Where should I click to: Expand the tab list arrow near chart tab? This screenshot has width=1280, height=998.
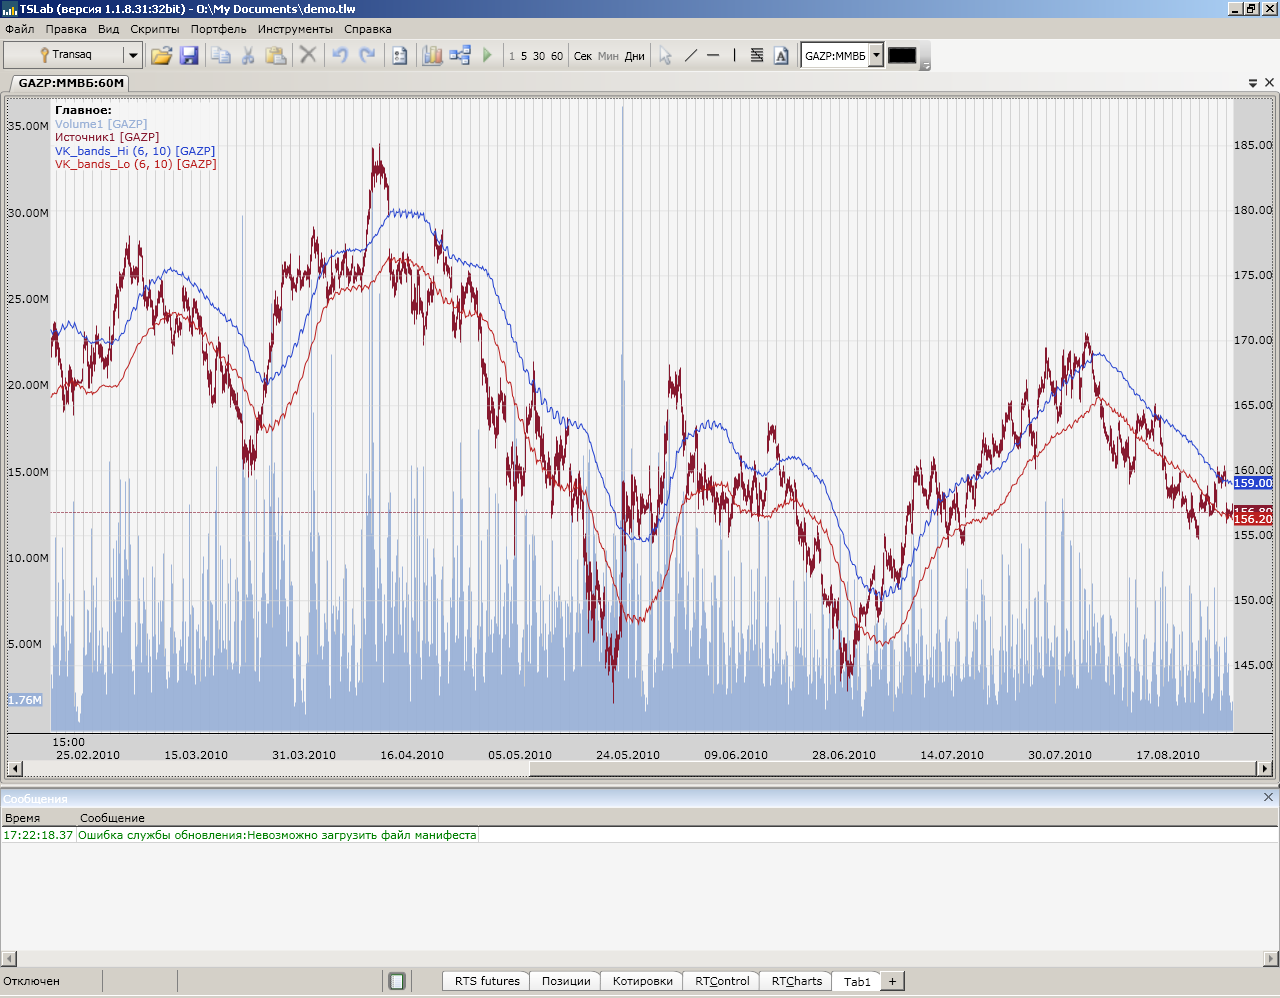(1253, 83)
